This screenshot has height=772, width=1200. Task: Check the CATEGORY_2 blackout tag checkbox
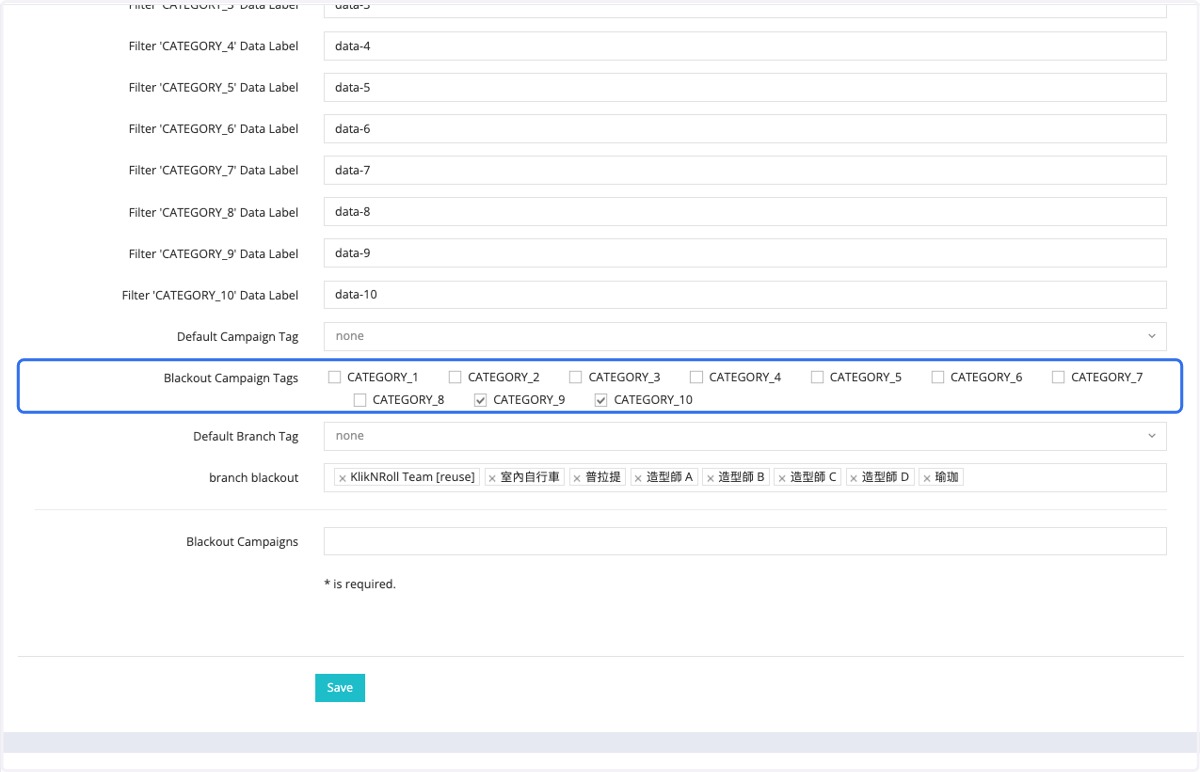pyautogui.click(x=455, y=377)
